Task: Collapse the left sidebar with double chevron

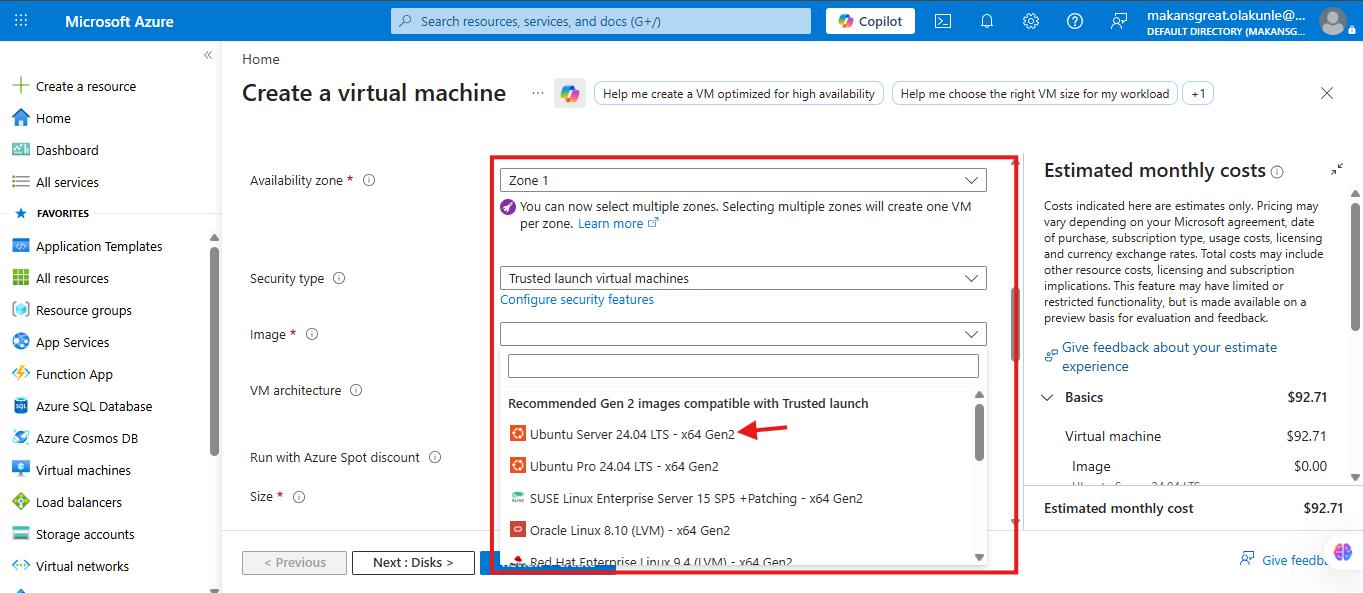Action: (x=208, y=55)
